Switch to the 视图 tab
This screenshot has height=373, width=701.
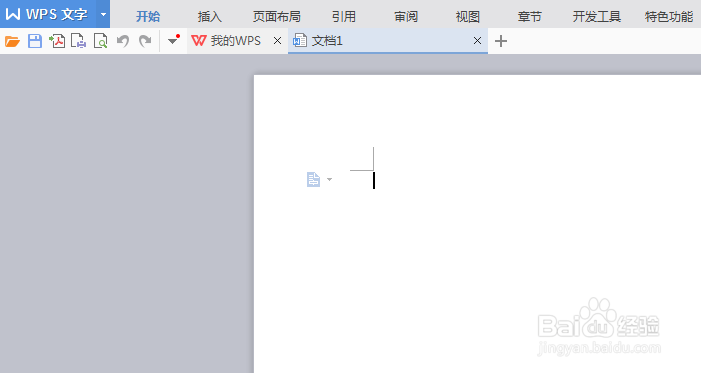tap(468, 17)
